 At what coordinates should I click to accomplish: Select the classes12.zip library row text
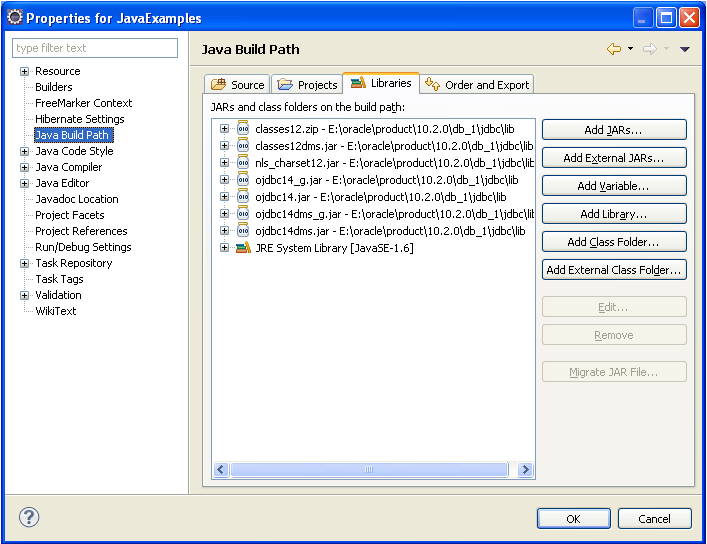point(385,129)
